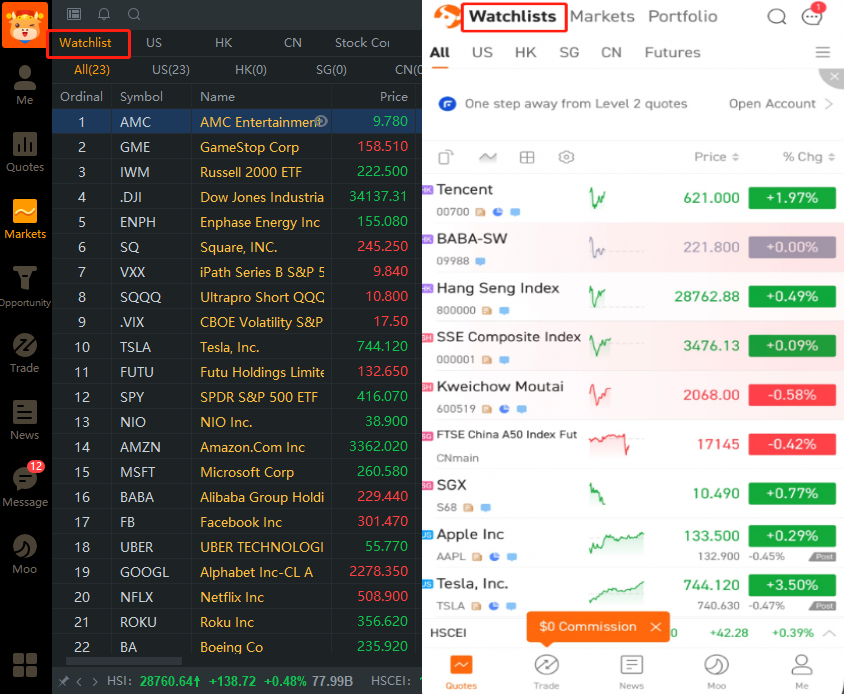This screenshot has width=844, height=694.
Task: Click the desktop horizontal scrollbar
Action: (124, 661)
